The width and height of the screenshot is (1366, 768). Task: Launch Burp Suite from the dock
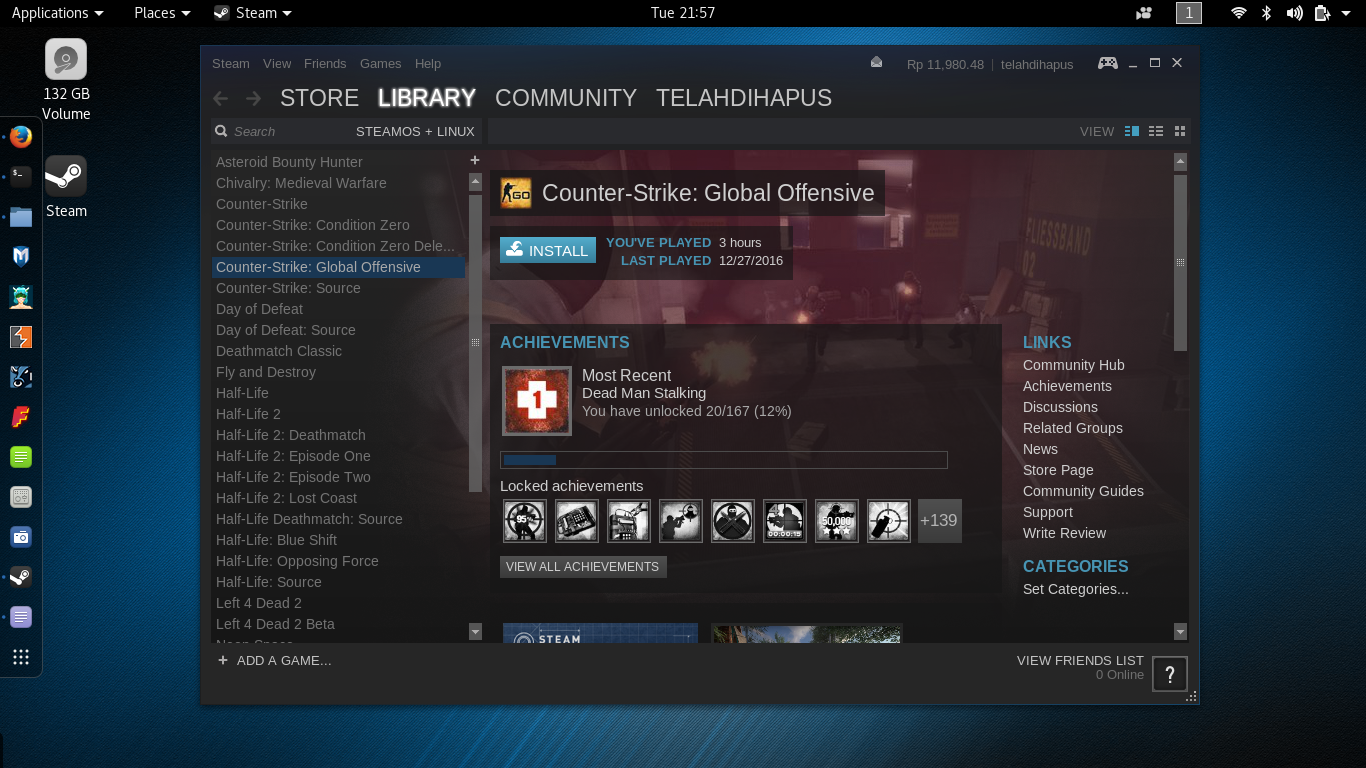[21, 337]
